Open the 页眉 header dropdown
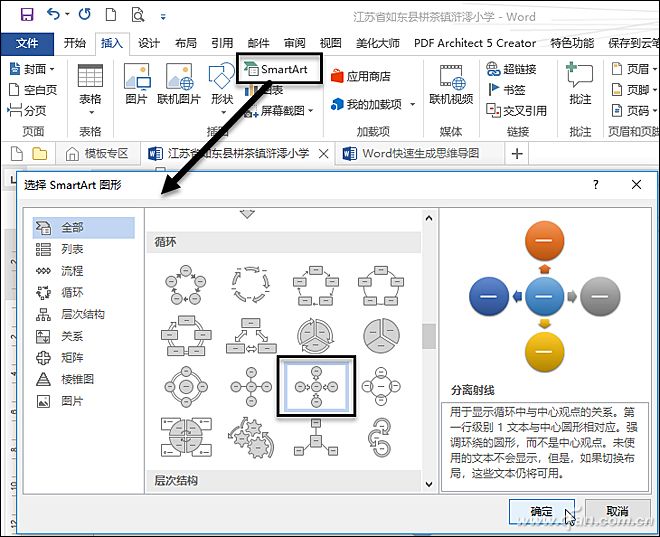Image resolution: width=660 pixels, height=537 pixels. (634, 69)
